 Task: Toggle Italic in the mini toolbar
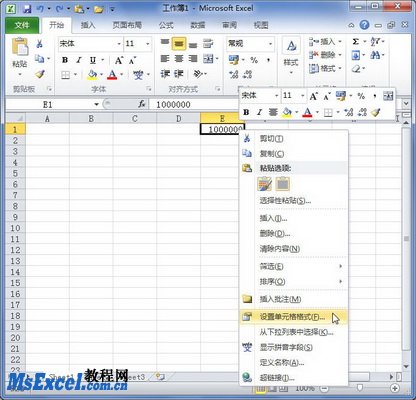click(x=259, y=112)
